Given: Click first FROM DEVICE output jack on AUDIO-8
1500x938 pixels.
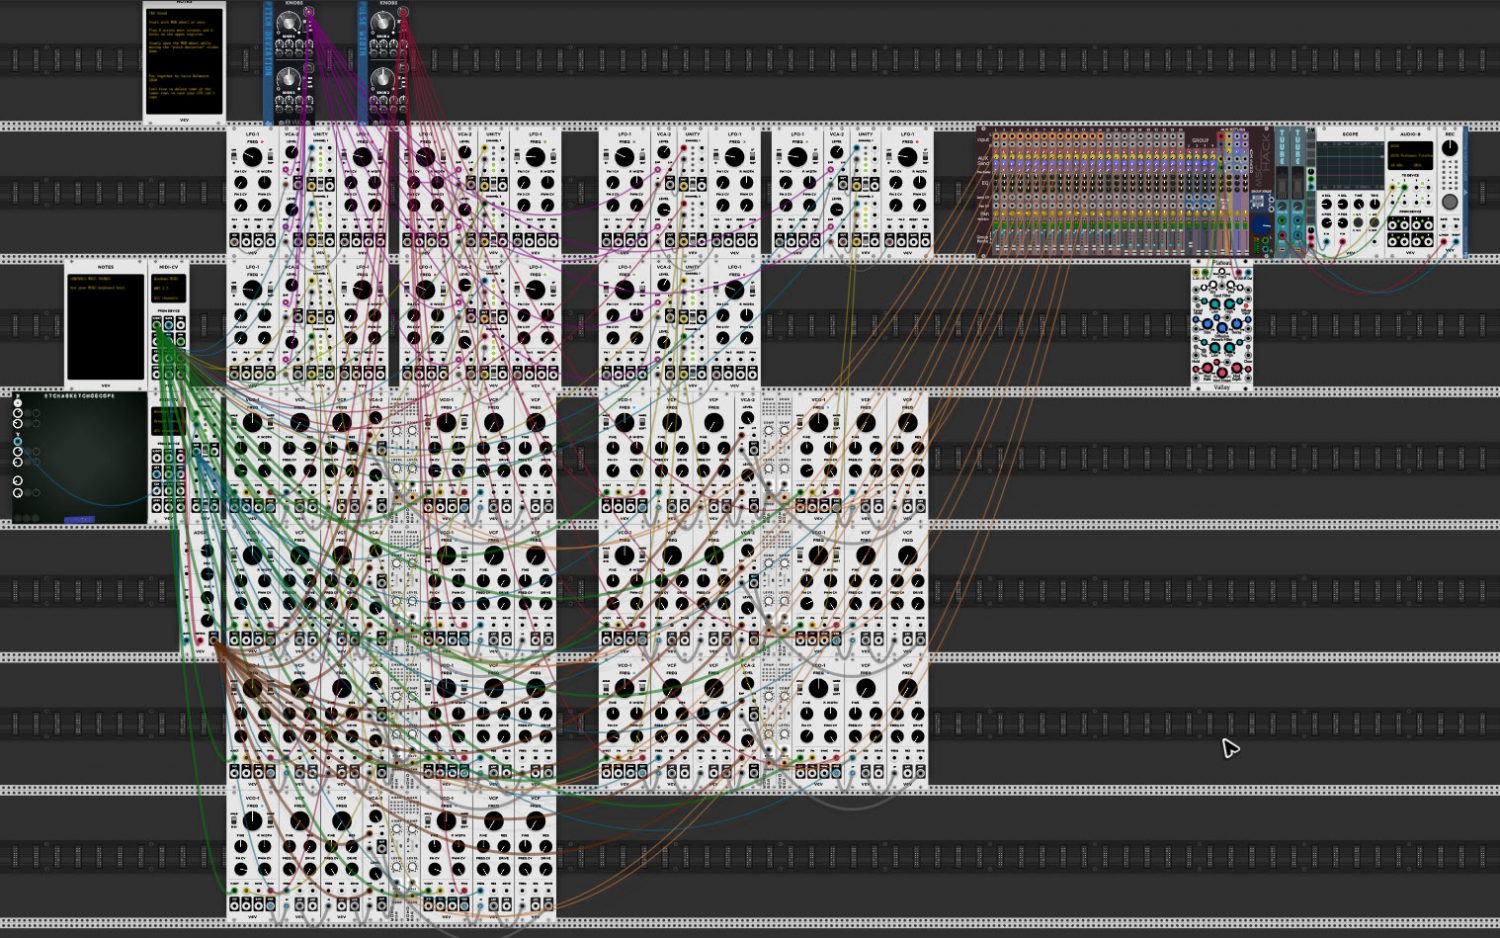Looking at the screenshot, I should pos(1392,224).
